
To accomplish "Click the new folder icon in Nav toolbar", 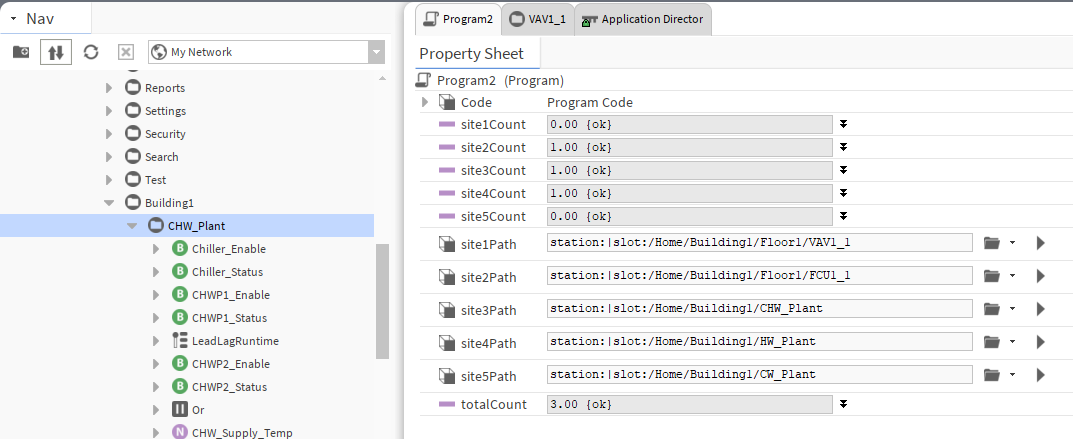I will click(20, 52).
